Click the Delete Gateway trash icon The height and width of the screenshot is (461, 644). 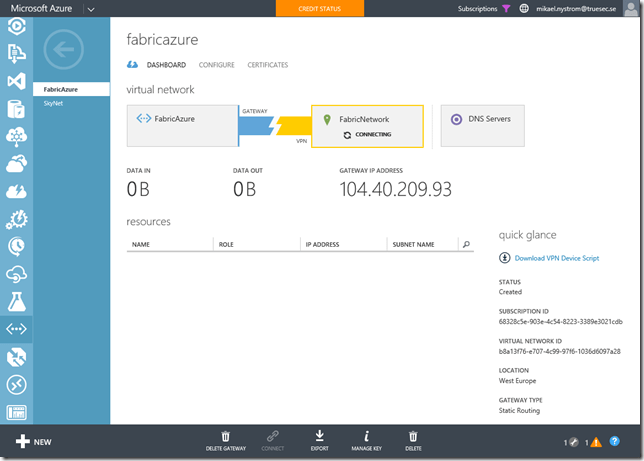[x=225, y=436]
